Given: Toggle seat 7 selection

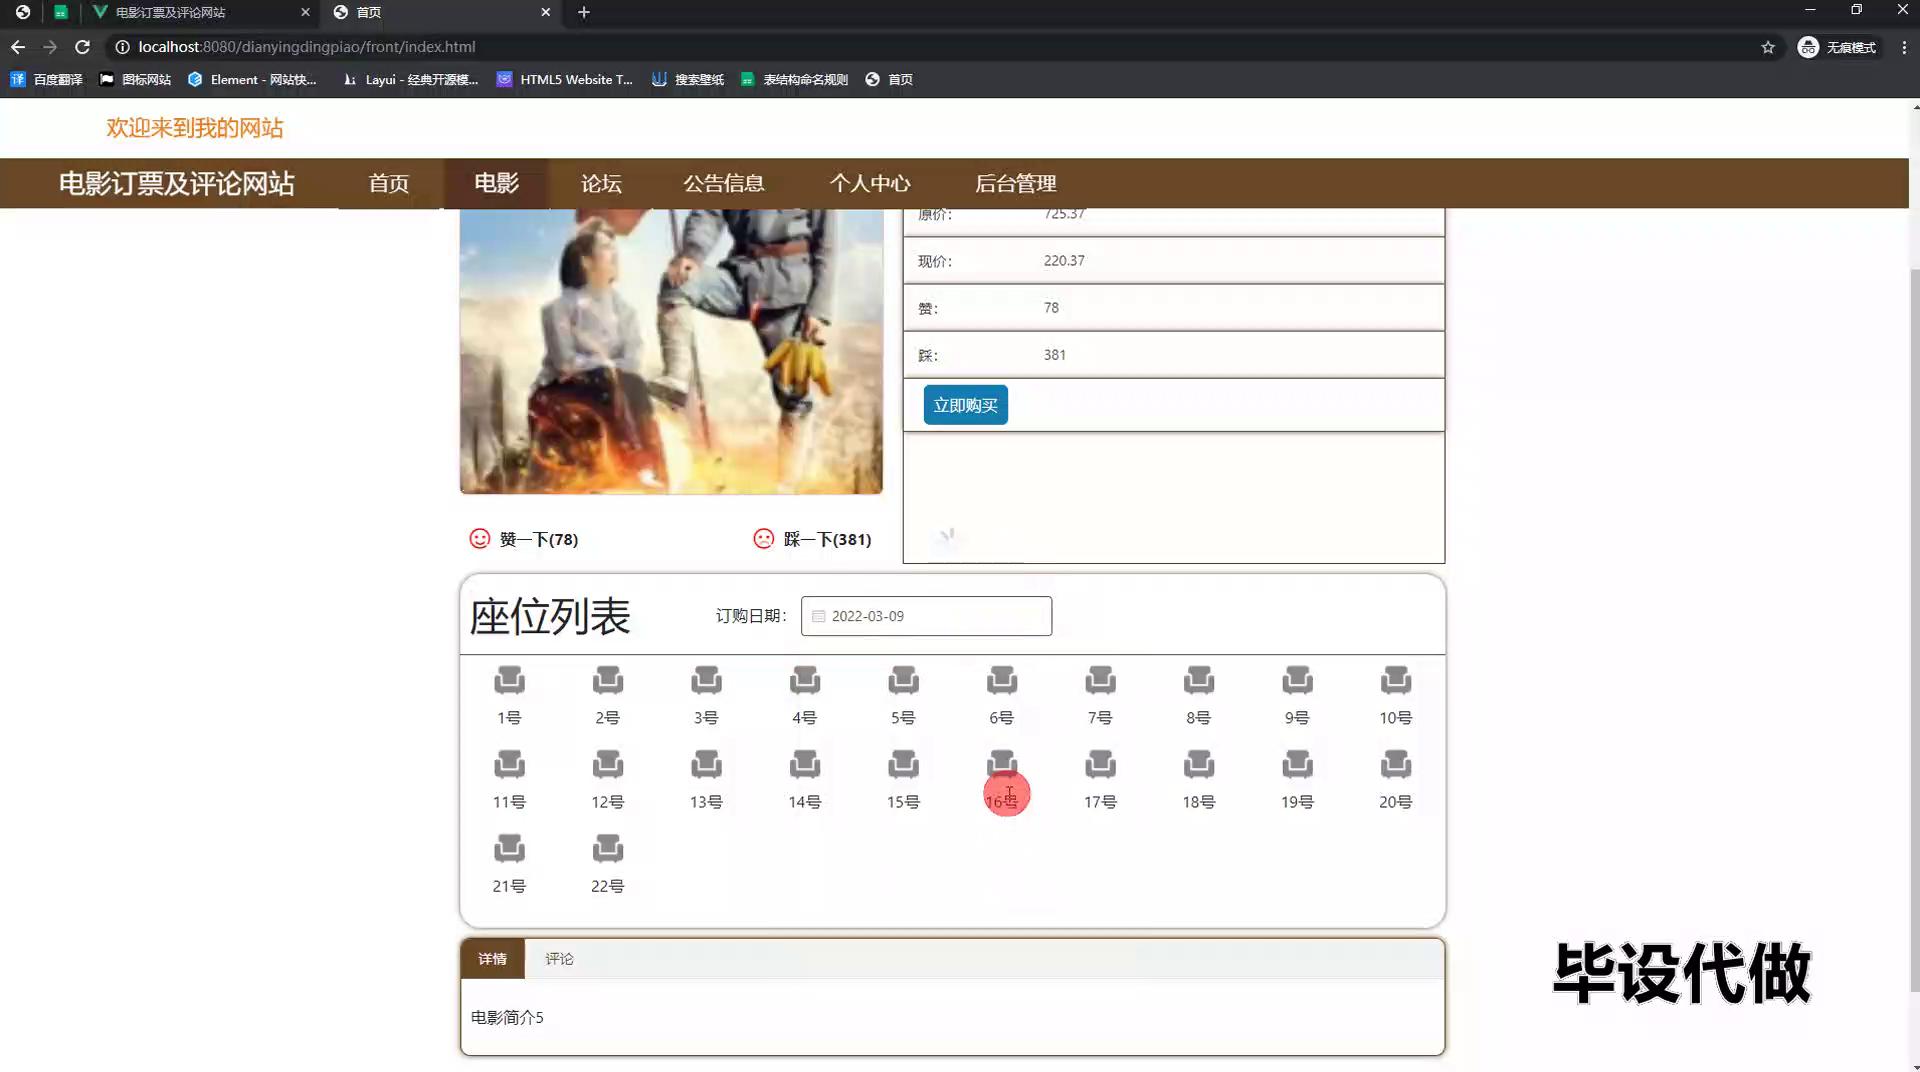Looking at the screenshot, I should [x=1100, y=681].
